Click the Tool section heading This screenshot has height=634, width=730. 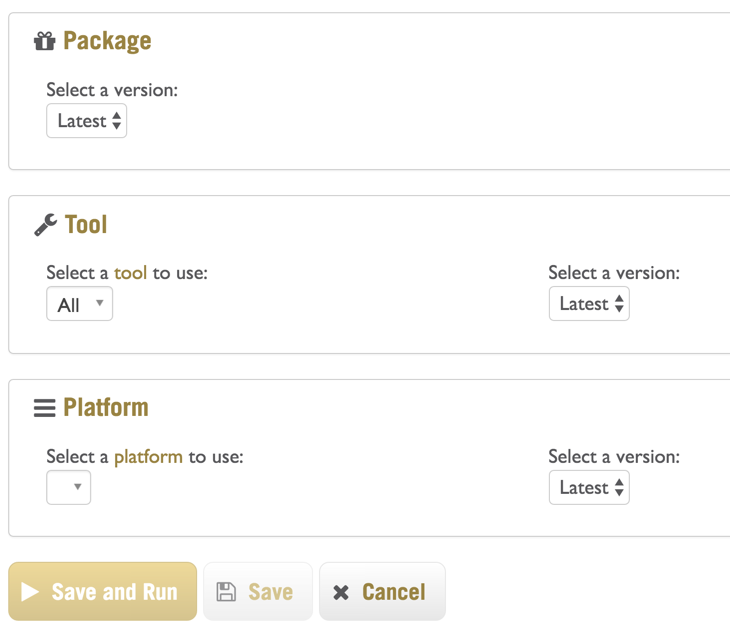tap(86, 224)
